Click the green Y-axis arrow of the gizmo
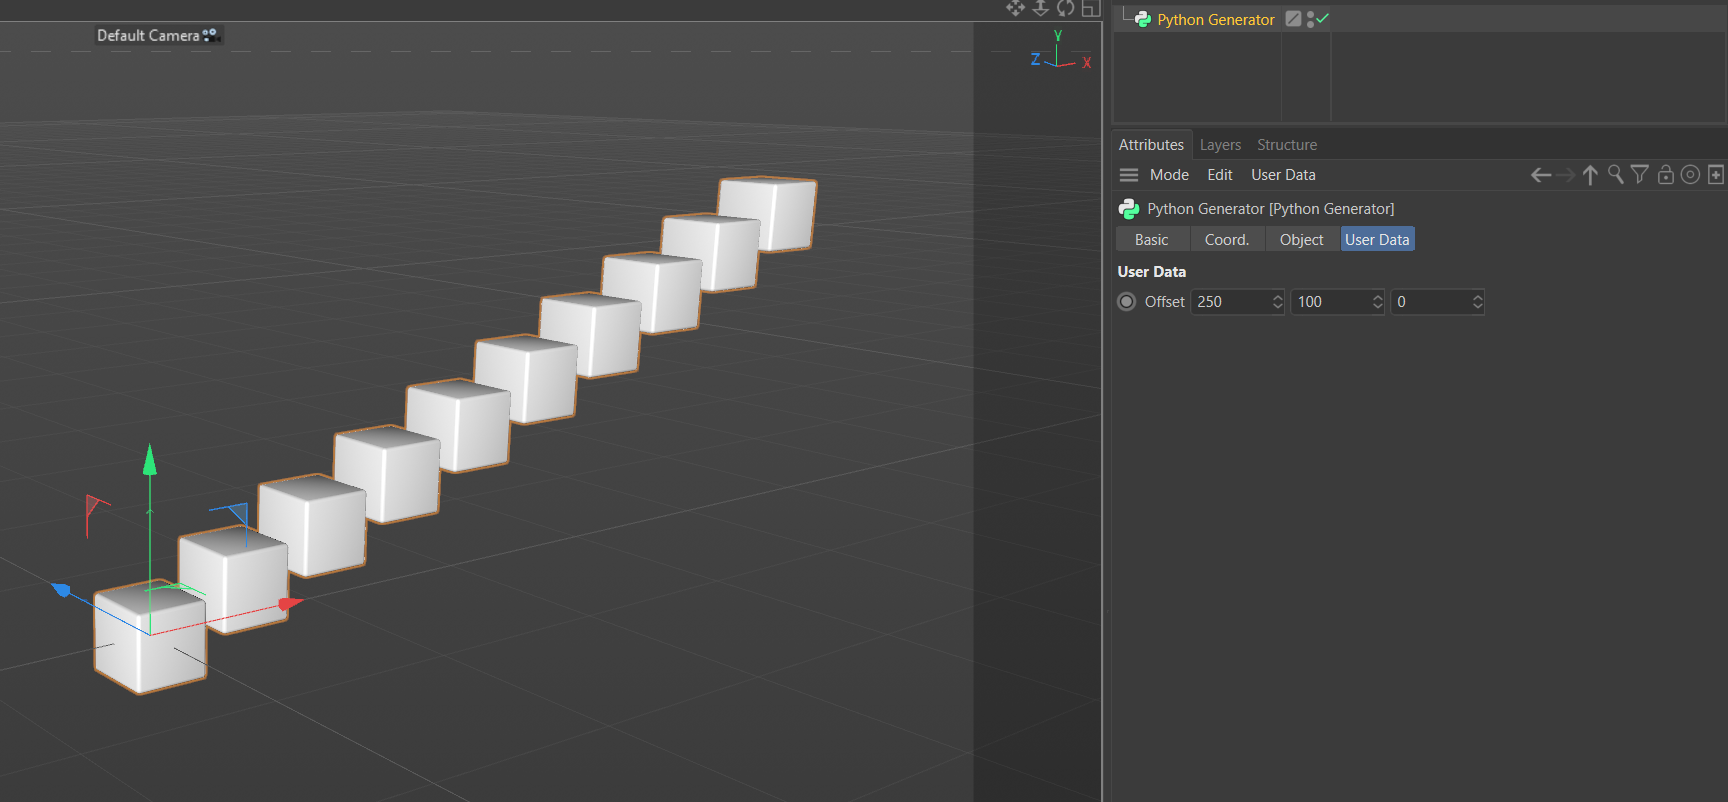The width and height of the screenshot is (1728, 802). pos(150,460)
